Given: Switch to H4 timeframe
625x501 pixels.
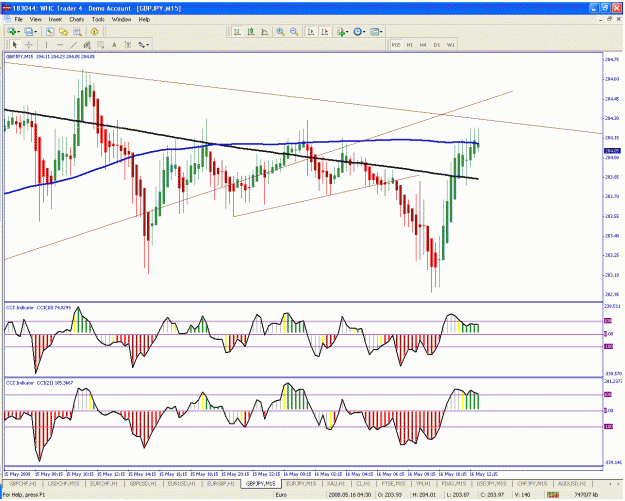Looking at the screenshot, I should click(x=423, y=45).
